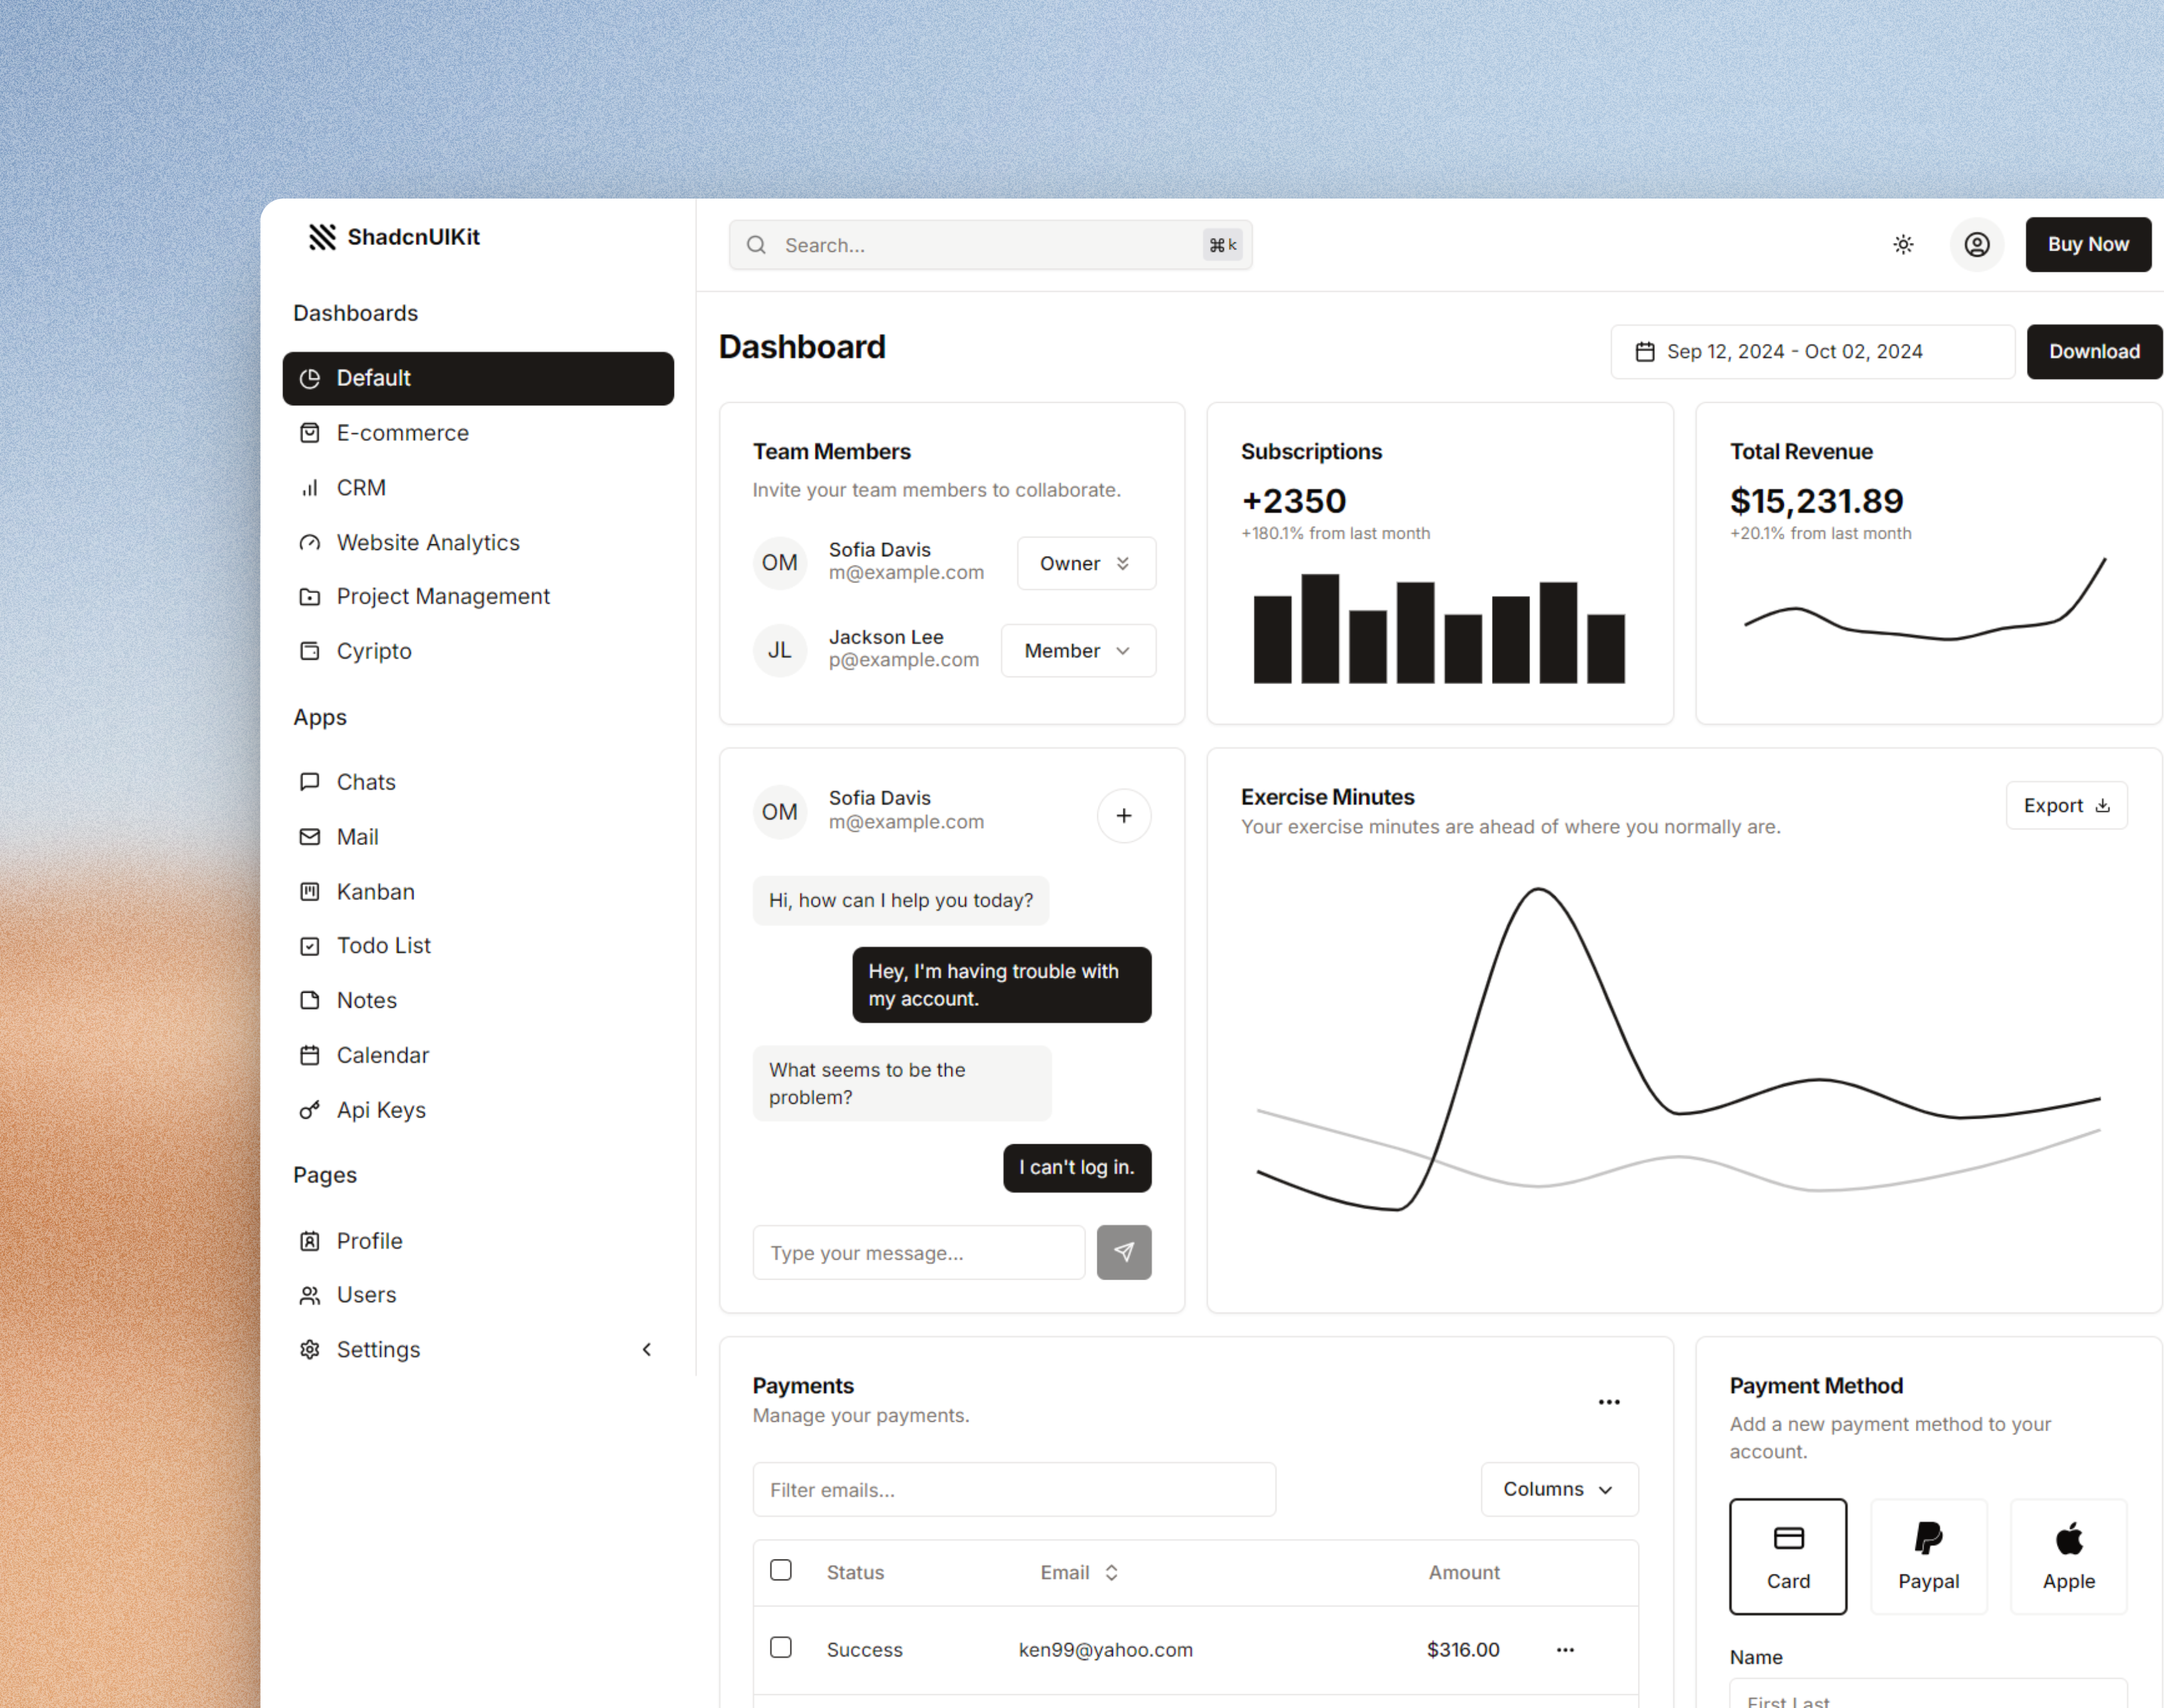This screenshot has width=2164, height=1708.
Task: Open Payments card three-dot menu
Action: click(x=1609, y=1402)
